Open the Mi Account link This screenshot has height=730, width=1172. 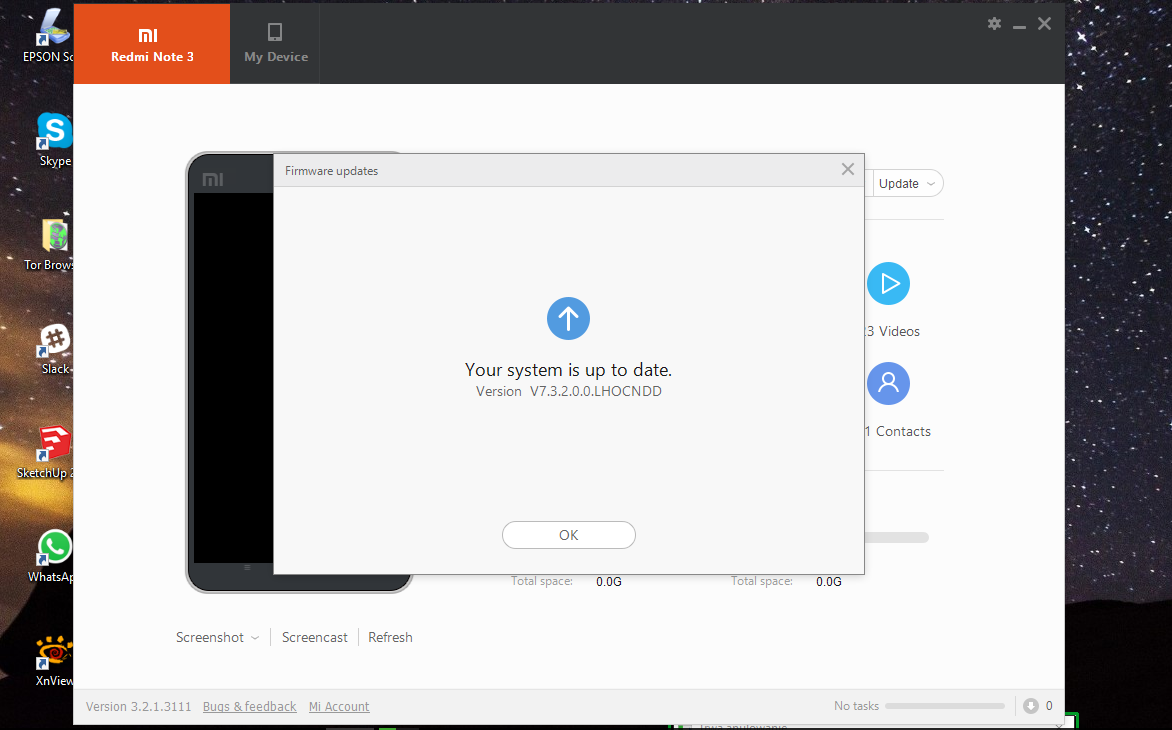339,707
